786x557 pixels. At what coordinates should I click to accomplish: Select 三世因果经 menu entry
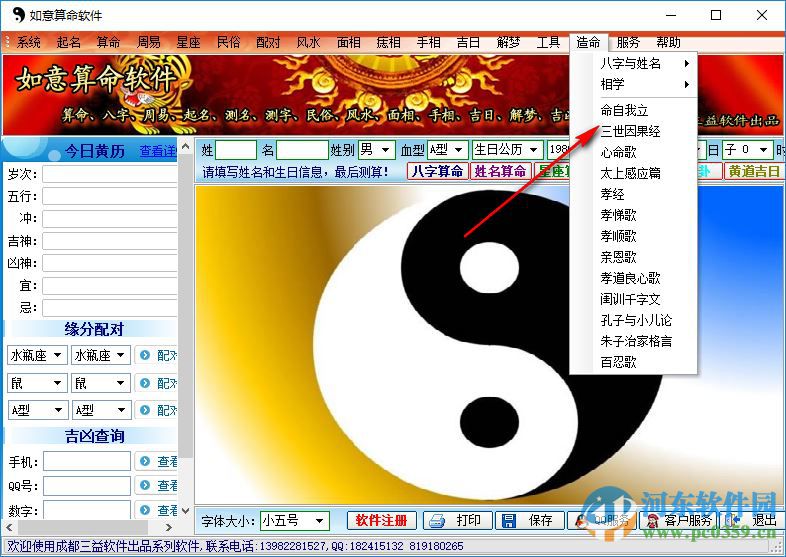point(634,131)
